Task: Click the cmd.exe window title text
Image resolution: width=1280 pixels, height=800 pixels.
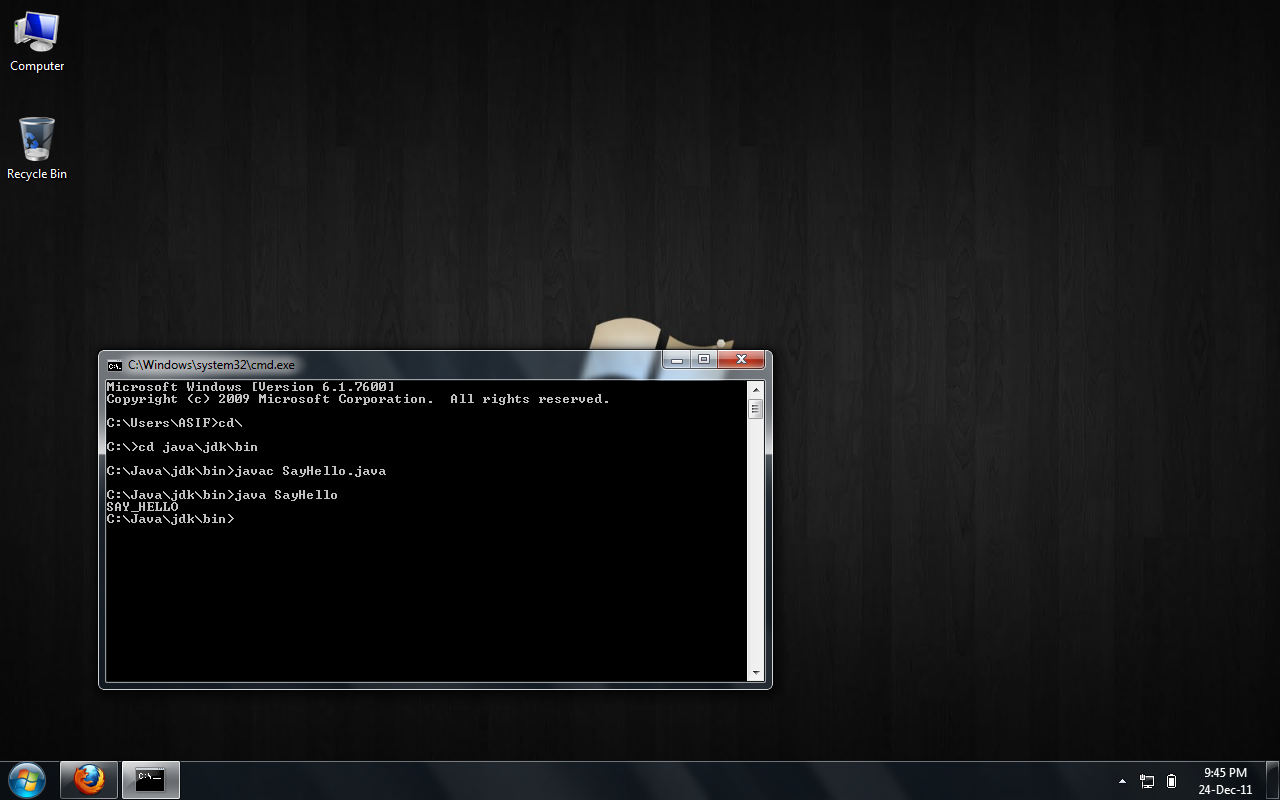Action: coord(211,365)
